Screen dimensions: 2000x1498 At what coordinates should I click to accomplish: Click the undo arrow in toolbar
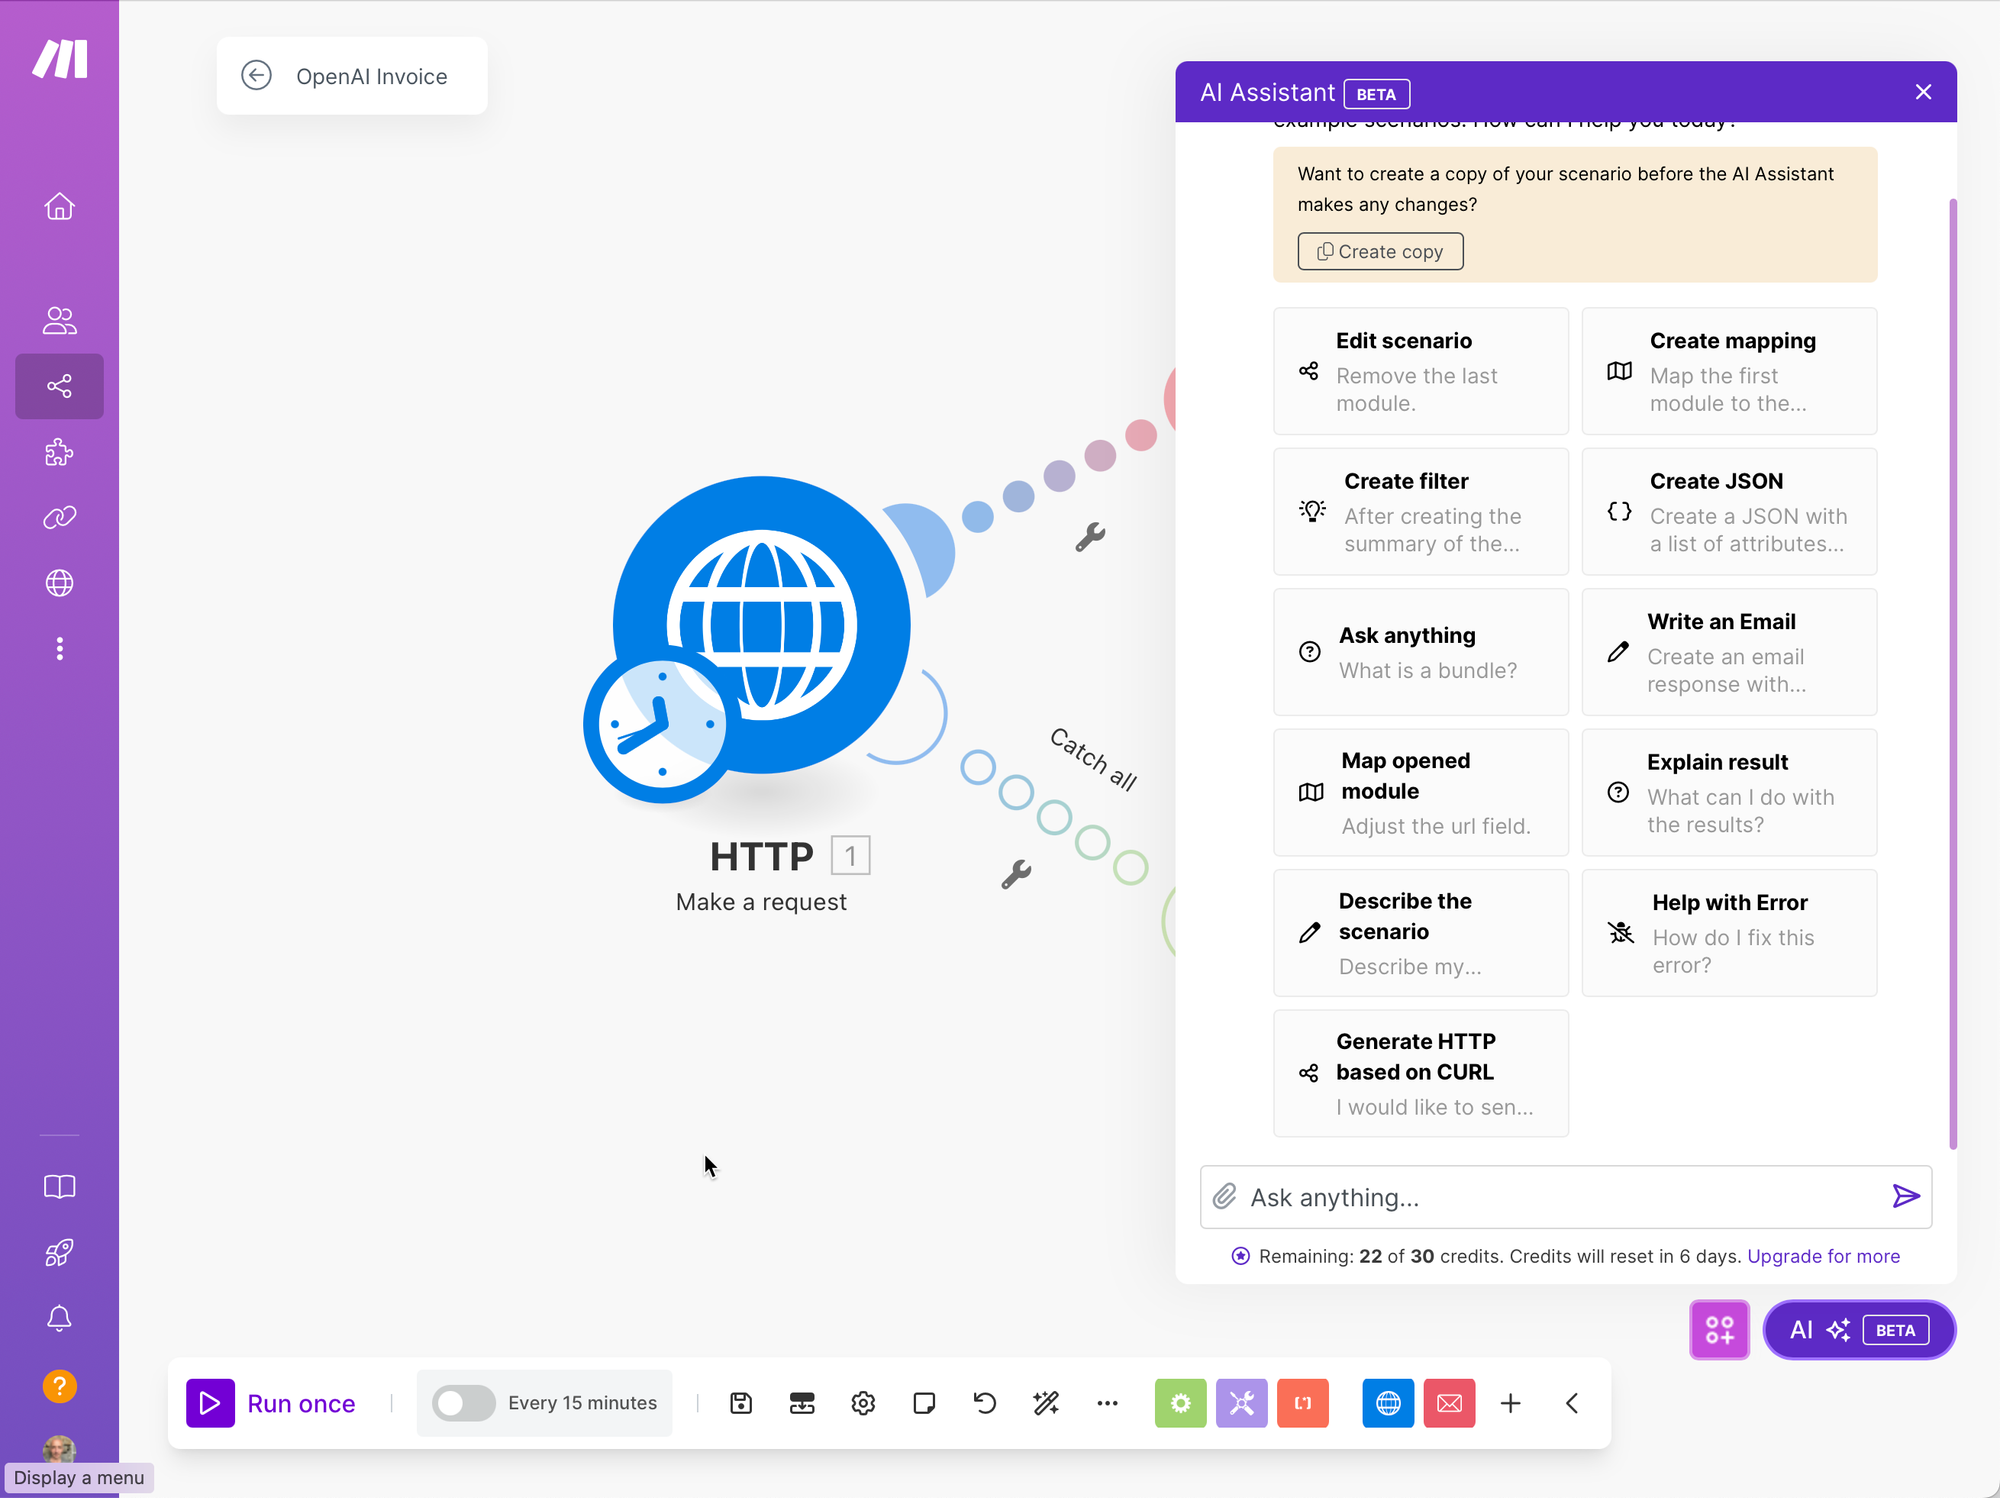(x=985, y=1403)
